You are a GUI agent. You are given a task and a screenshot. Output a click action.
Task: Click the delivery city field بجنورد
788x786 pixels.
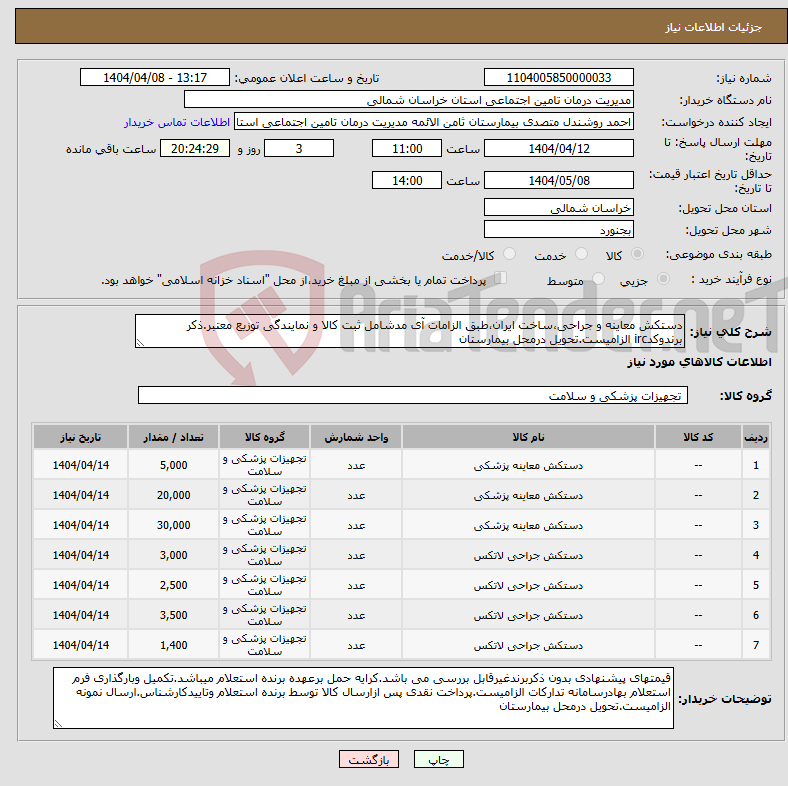[x=558, y=229]
